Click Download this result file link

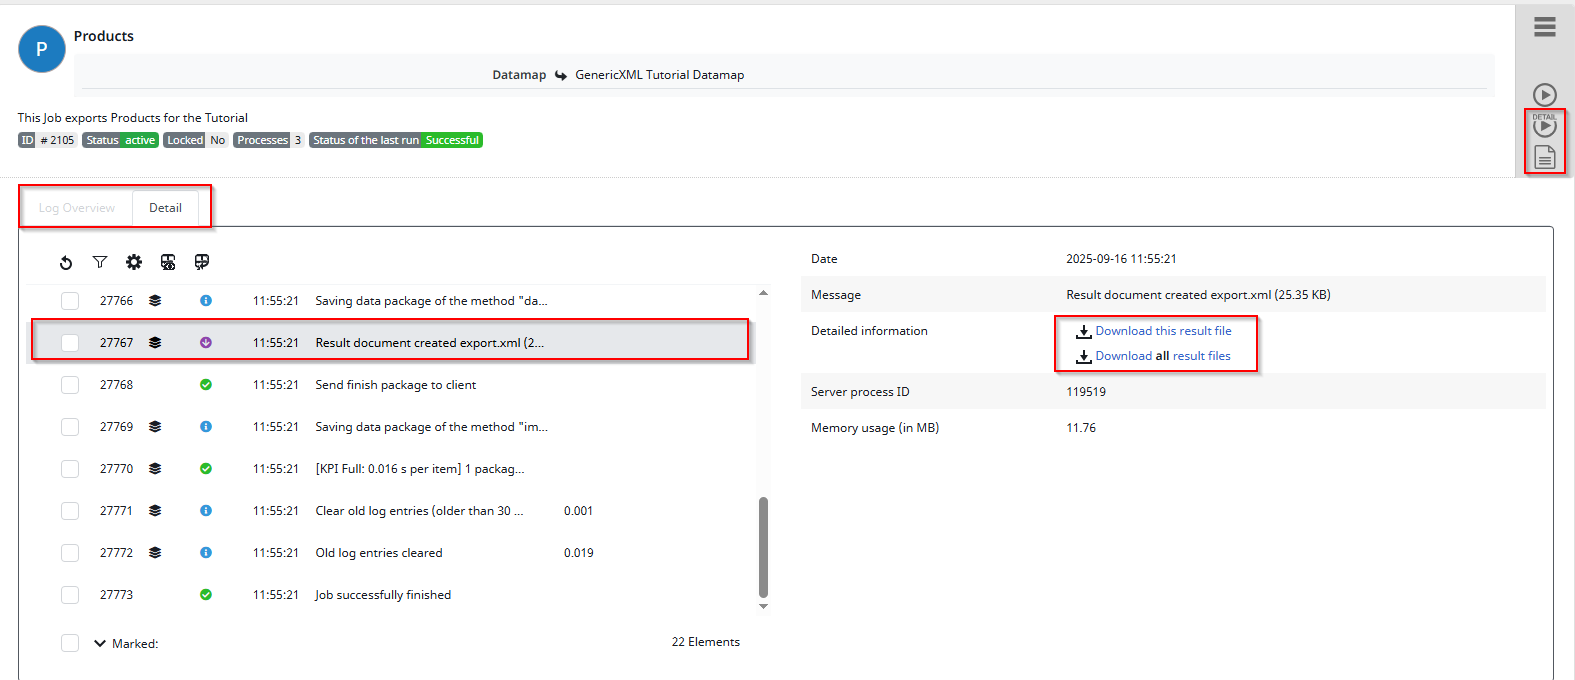pyautogui.click(x=1163, y=331)
